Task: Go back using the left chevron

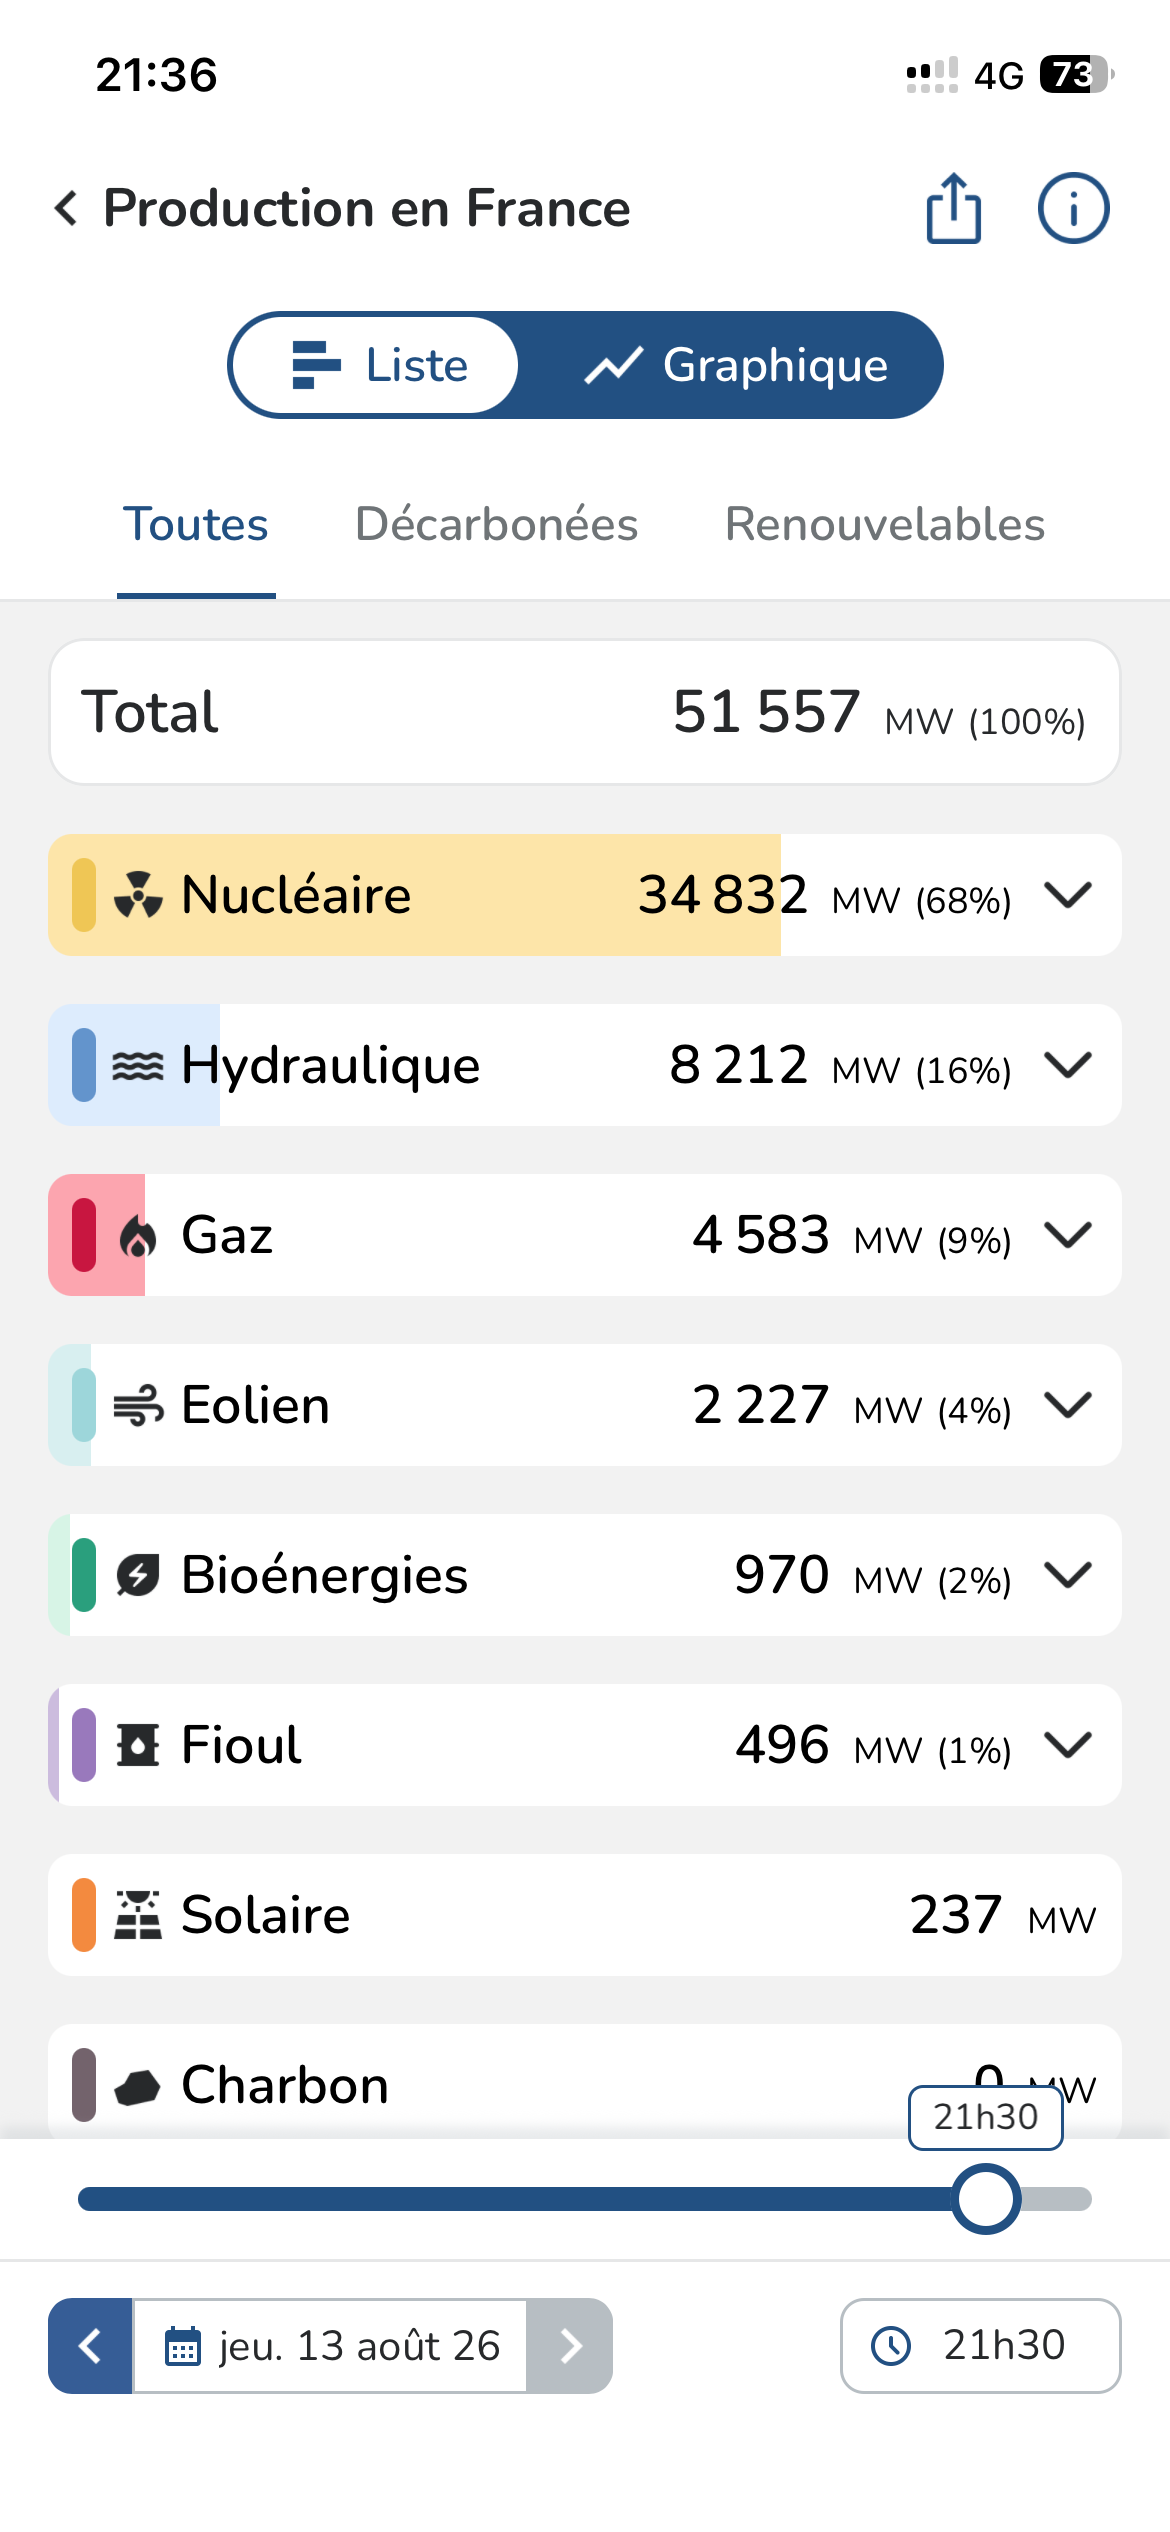Action: pyautogui.click(x=66, y=208)
